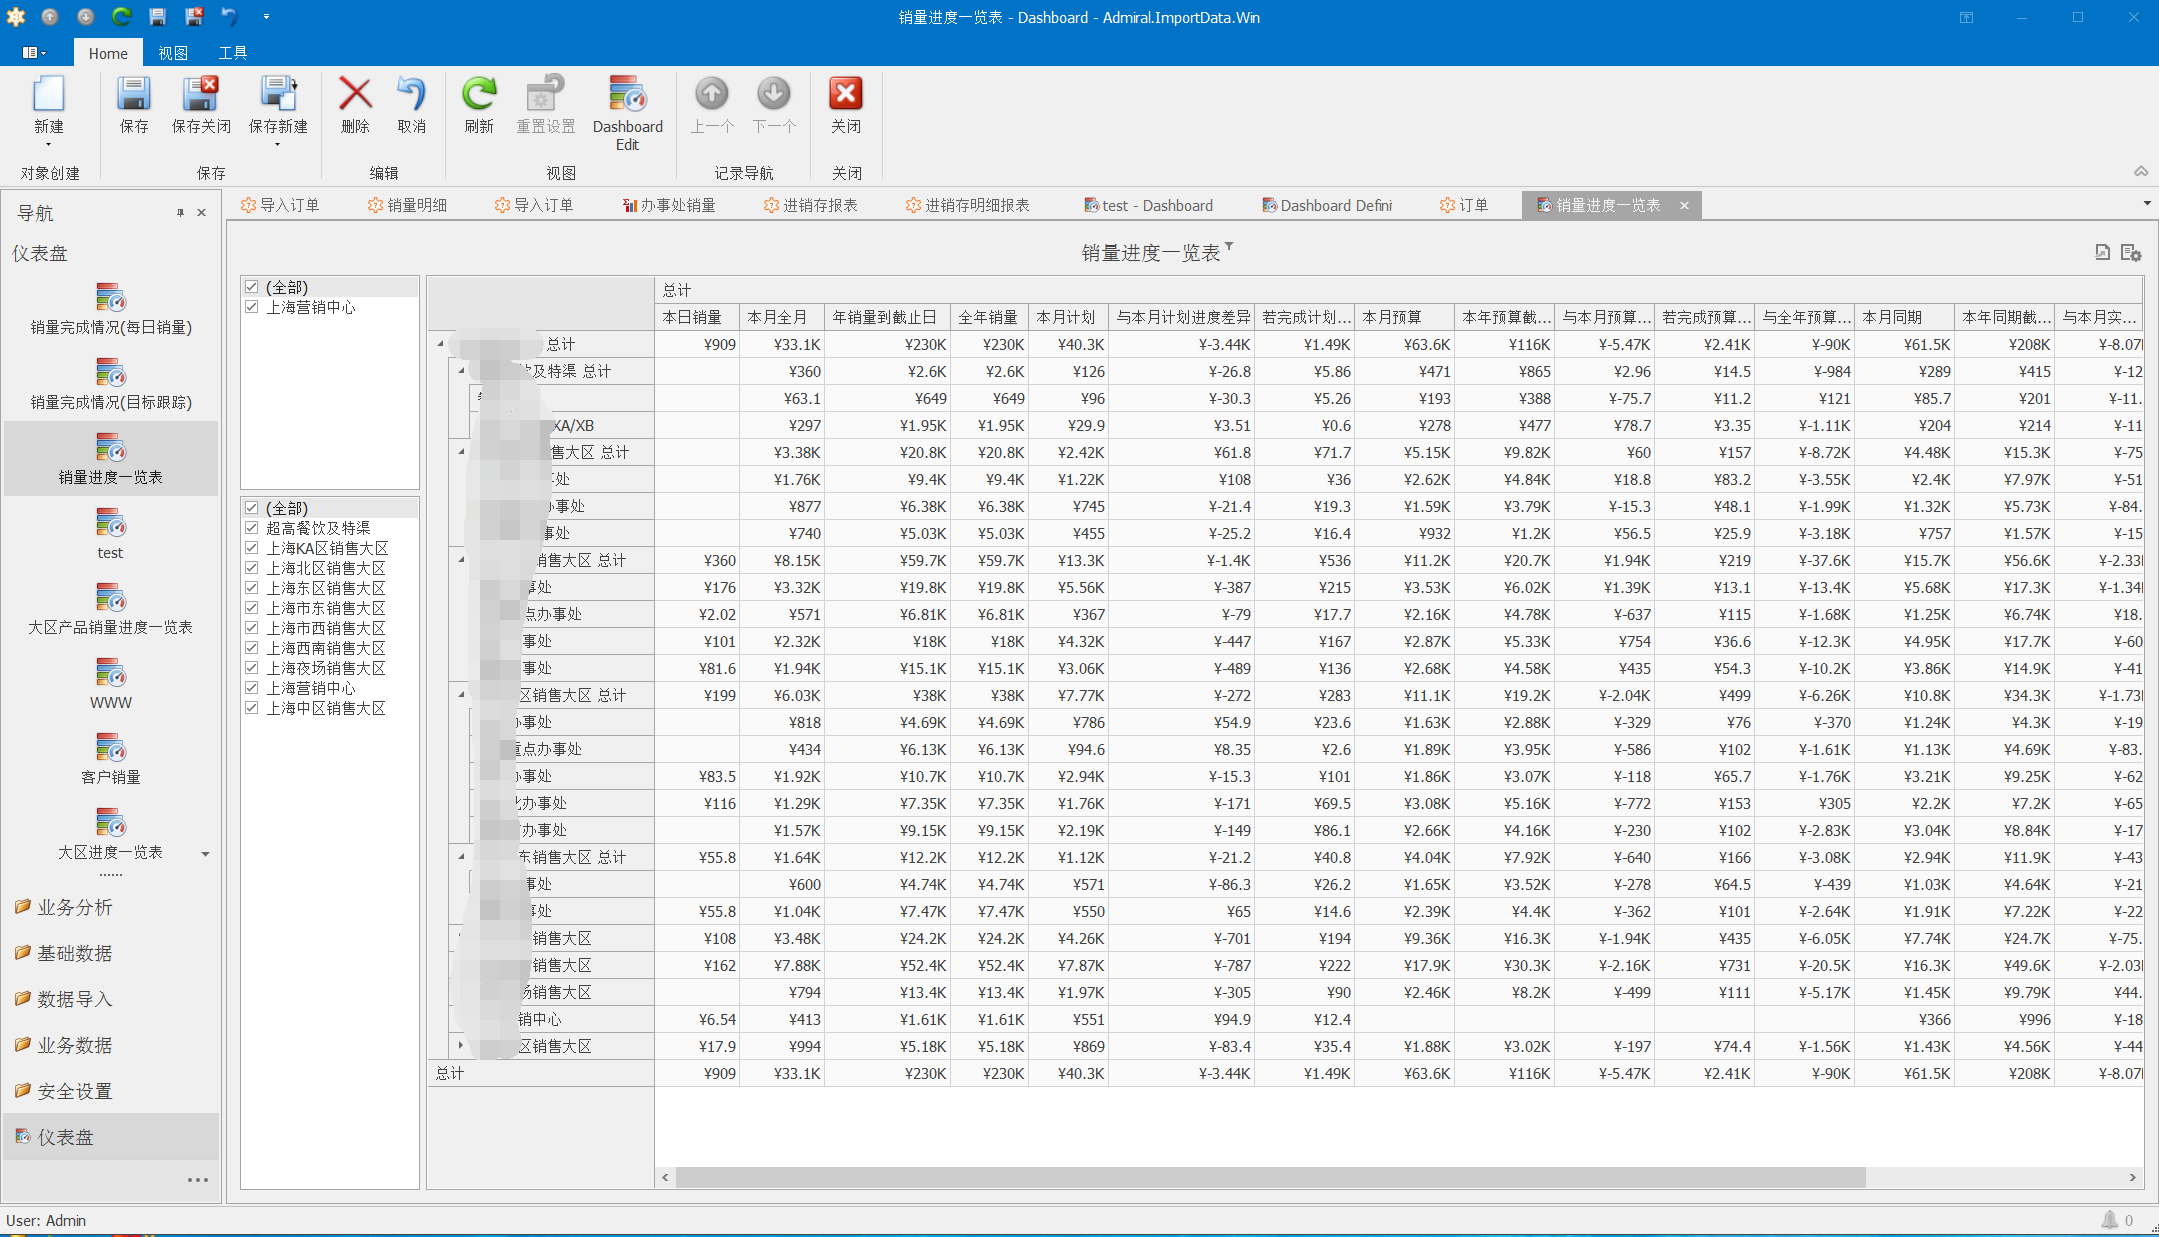Viewport: 2159px width, 1237px height.
Task: Click the navigation panel more options dots
Action: tap(198, 1180)
